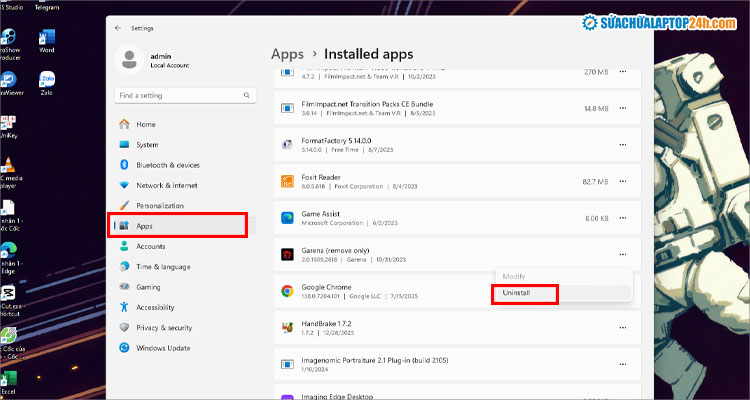The width and height of the screenshot is (750, 400).
Task: Open Privacy & security settings
Action: point(163,327)
